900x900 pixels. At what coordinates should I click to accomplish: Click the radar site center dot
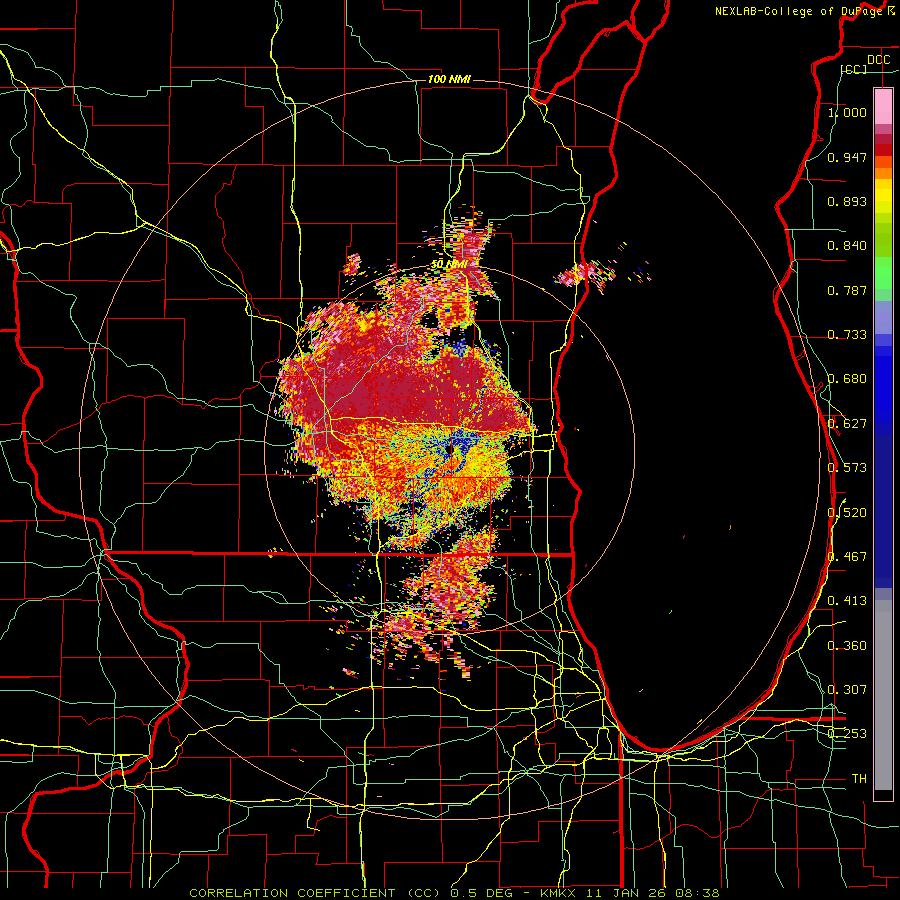point(449,449)
